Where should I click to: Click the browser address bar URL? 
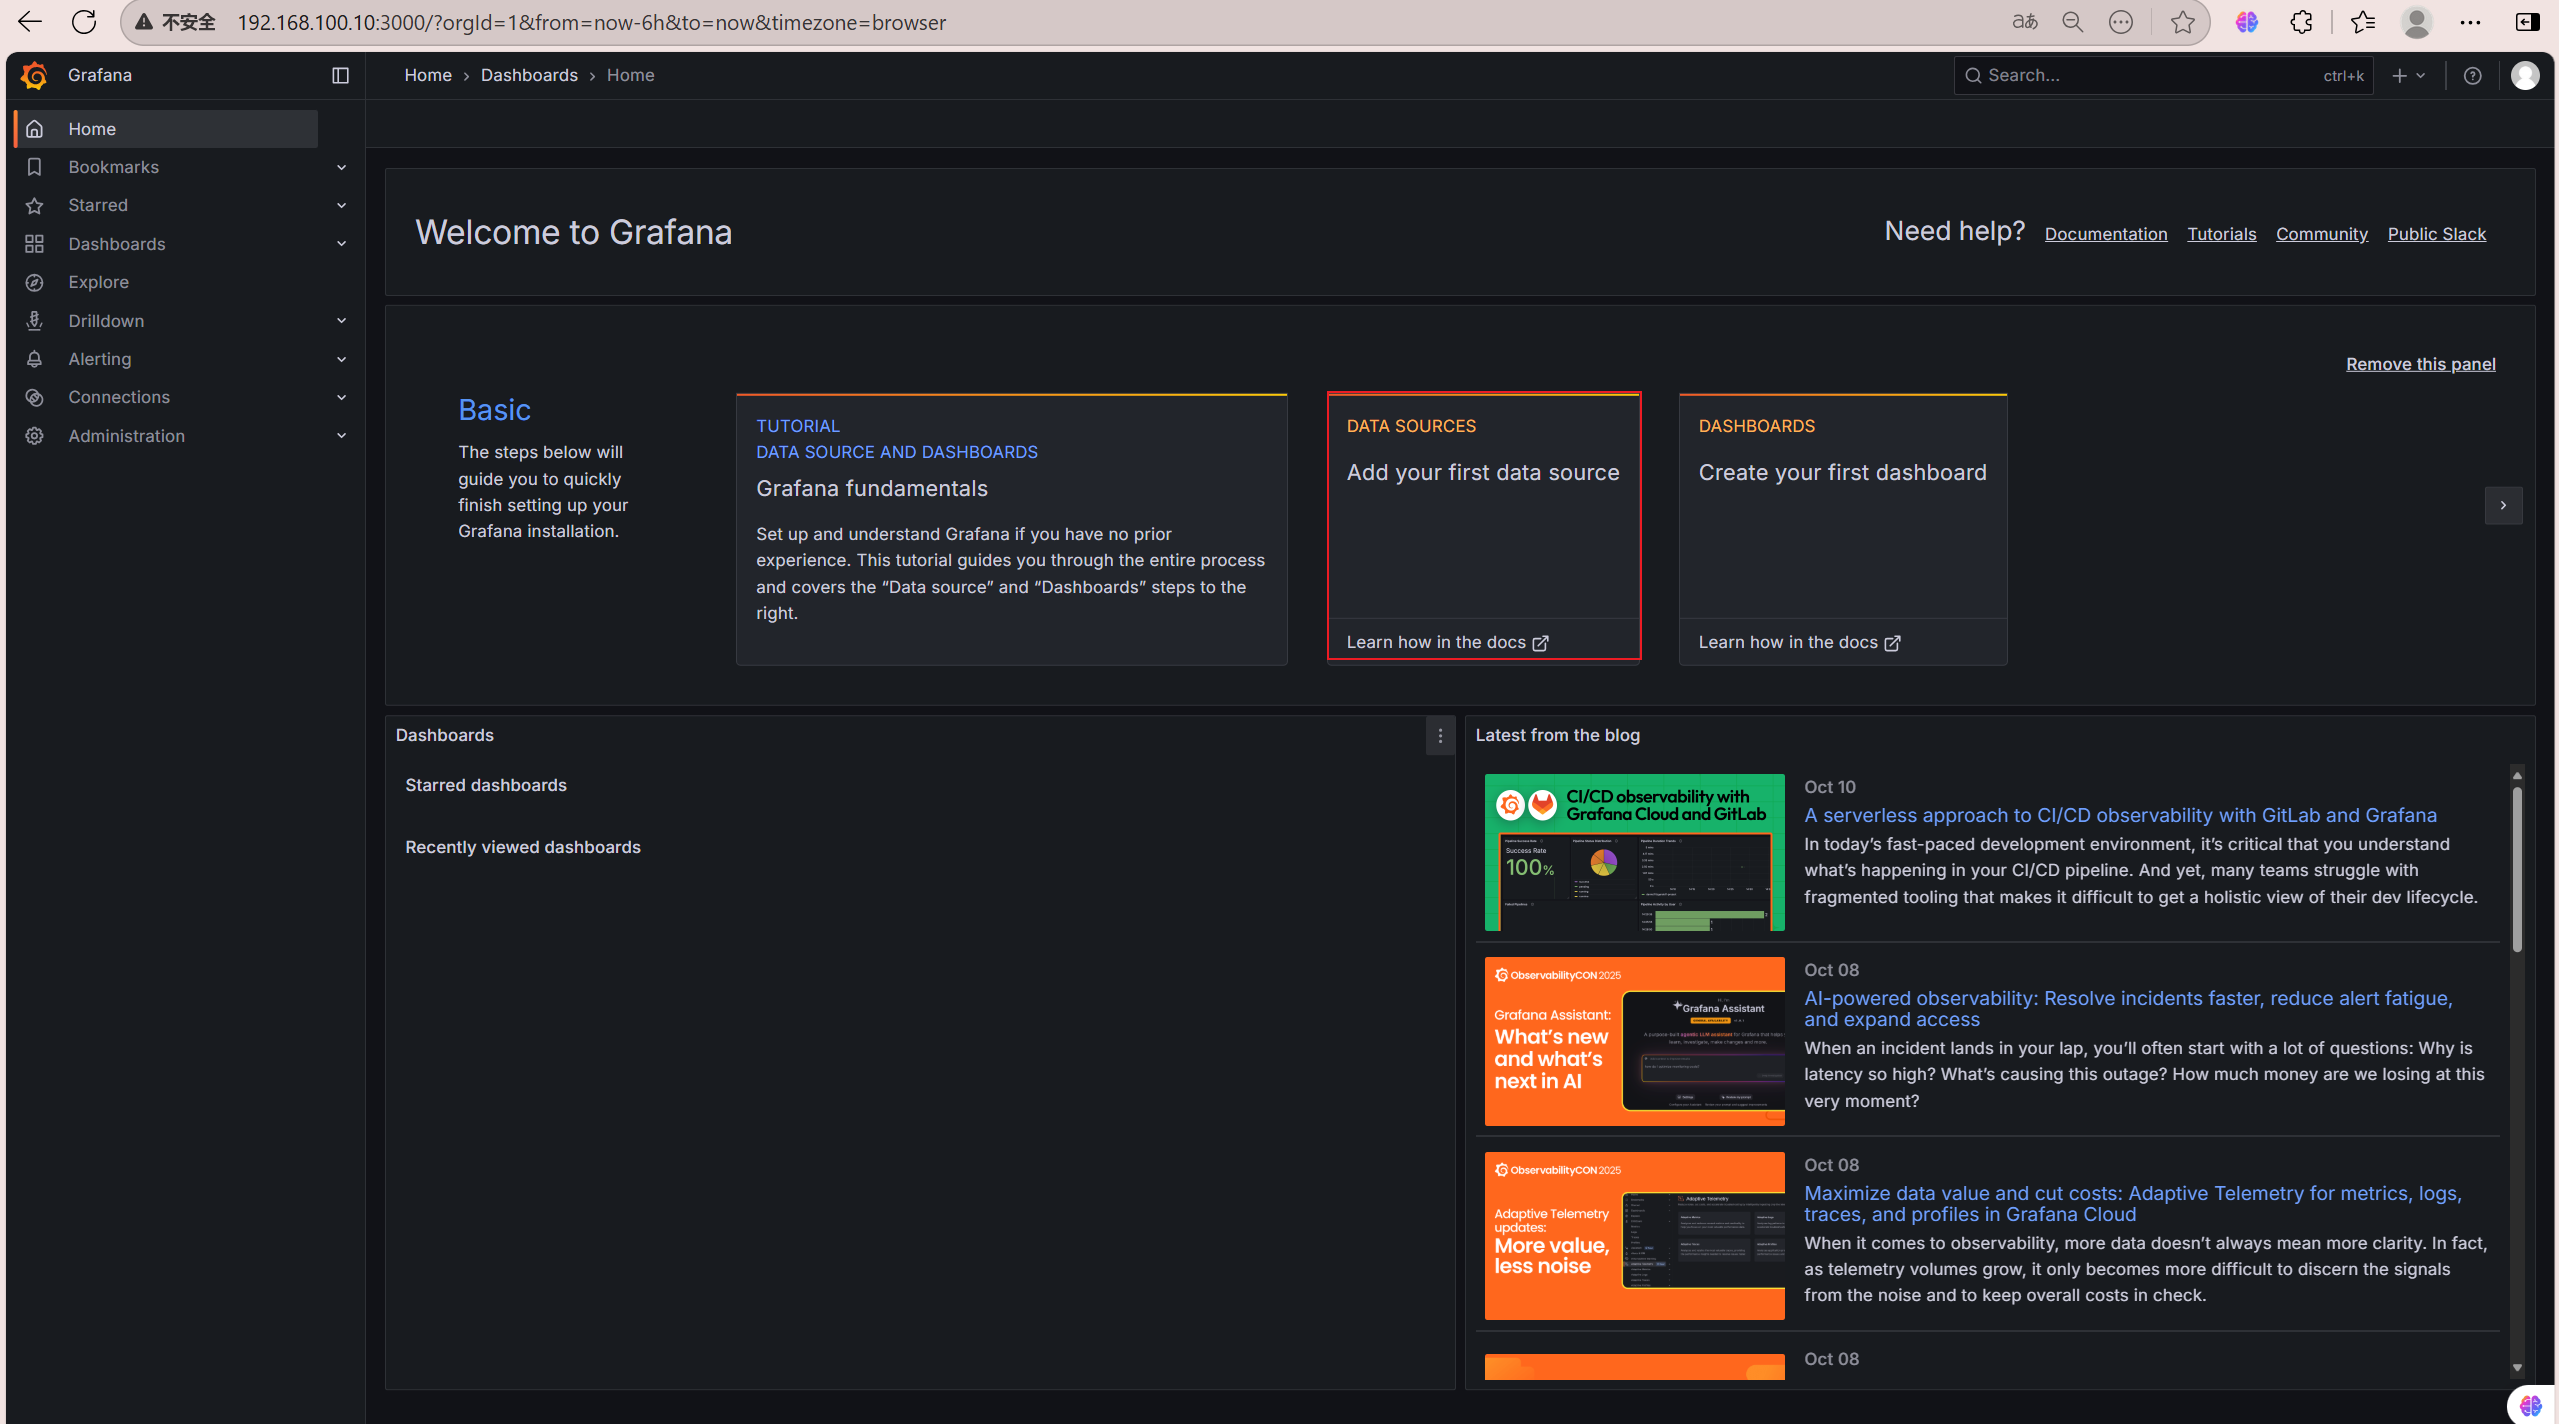pyautogui.click(x=591, y=22)
